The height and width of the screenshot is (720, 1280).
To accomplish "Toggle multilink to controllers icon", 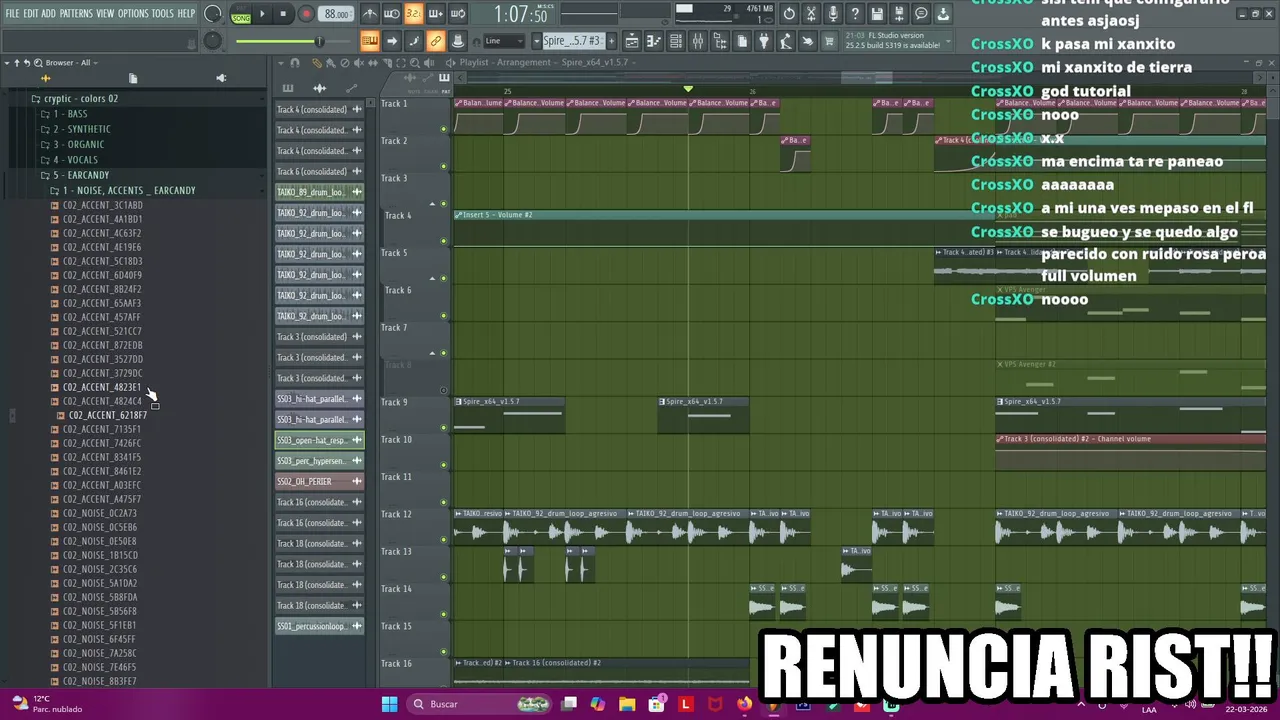I will tap(457, 41).
